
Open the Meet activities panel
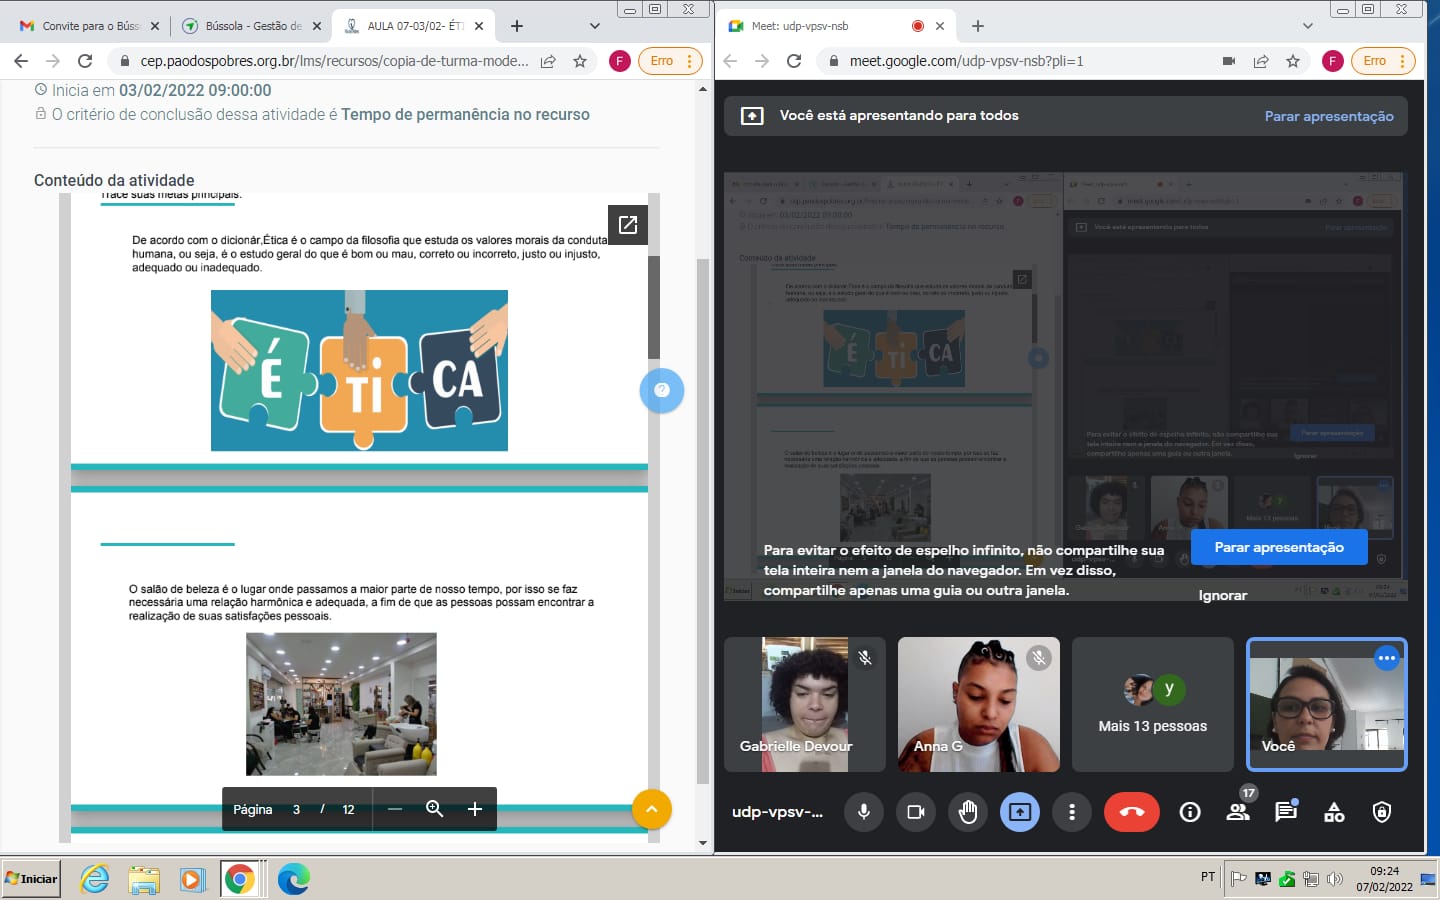(x=1334, y=812)
